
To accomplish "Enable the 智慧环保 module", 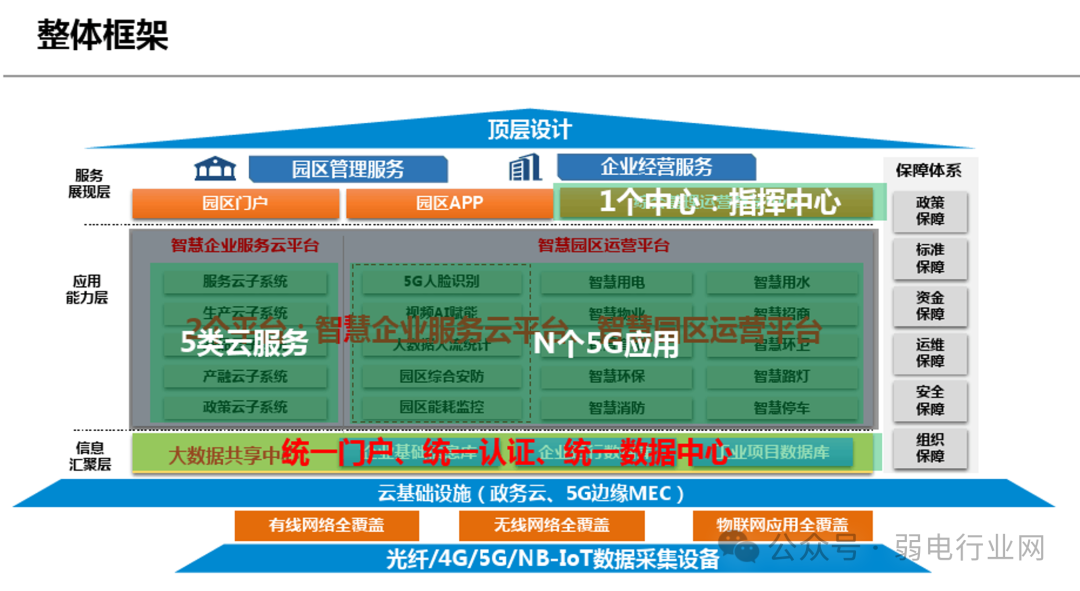I will point(618,376).
